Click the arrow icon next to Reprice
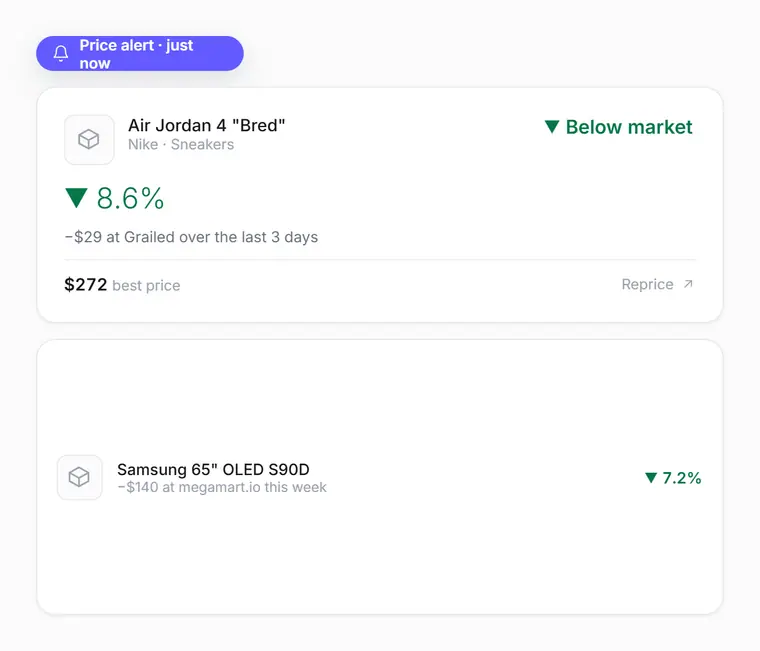This screenshot has width=760, height=651. 688,284
